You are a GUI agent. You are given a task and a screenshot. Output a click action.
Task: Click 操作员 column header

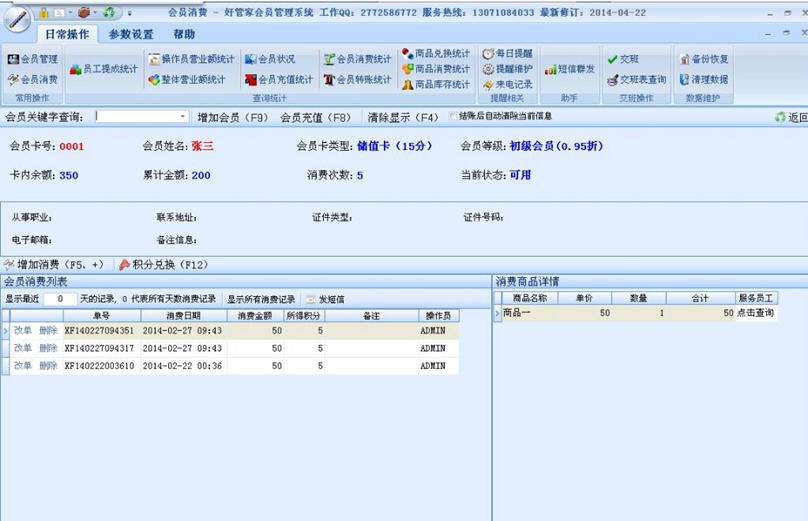click(x=439, y=315)
